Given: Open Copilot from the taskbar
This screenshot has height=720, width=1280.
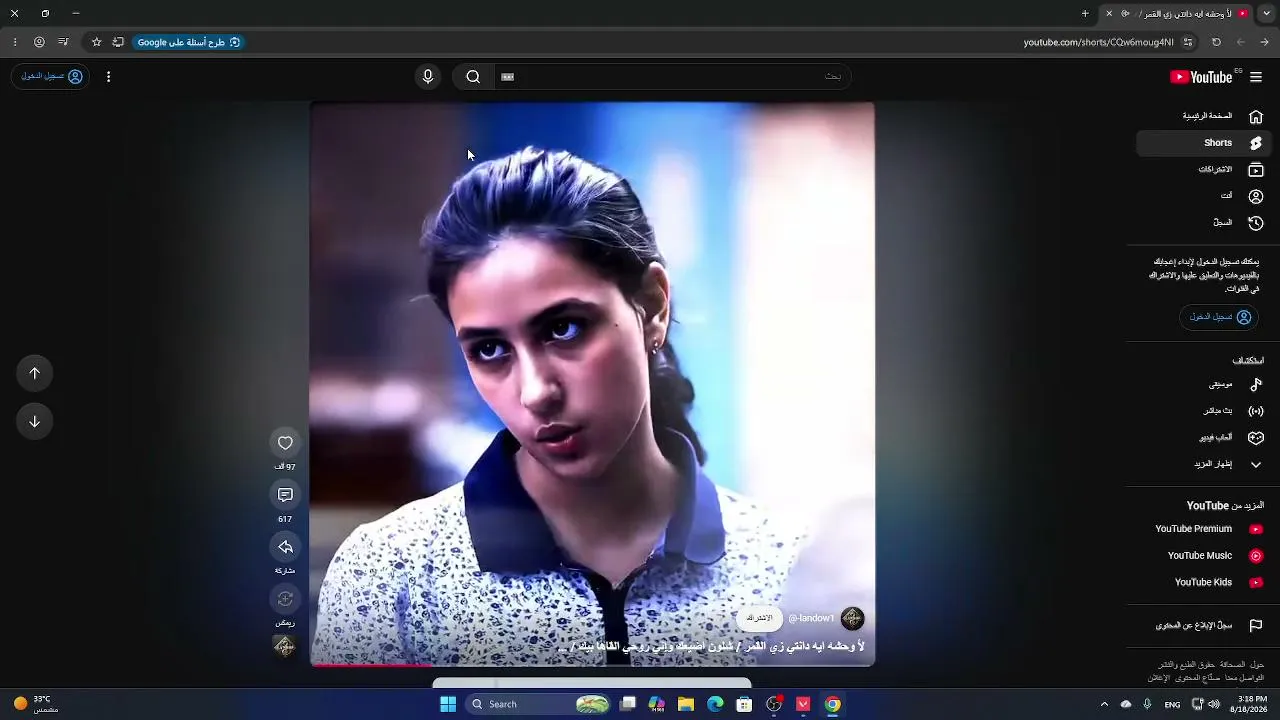Looking at the screenshot, I should click(657, 704).
